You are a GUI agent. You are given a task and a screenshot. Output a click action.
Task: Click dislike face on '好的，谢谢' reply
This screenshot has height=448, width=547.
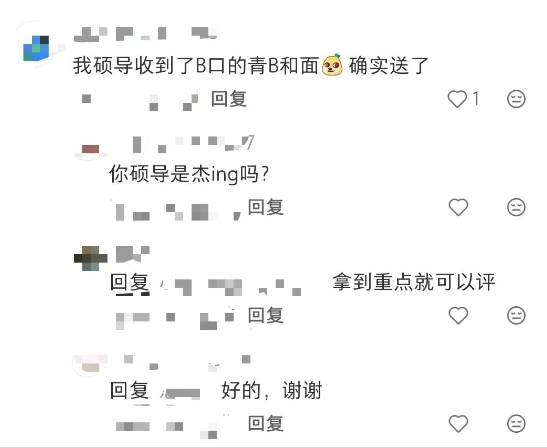(x=516, y=424)
